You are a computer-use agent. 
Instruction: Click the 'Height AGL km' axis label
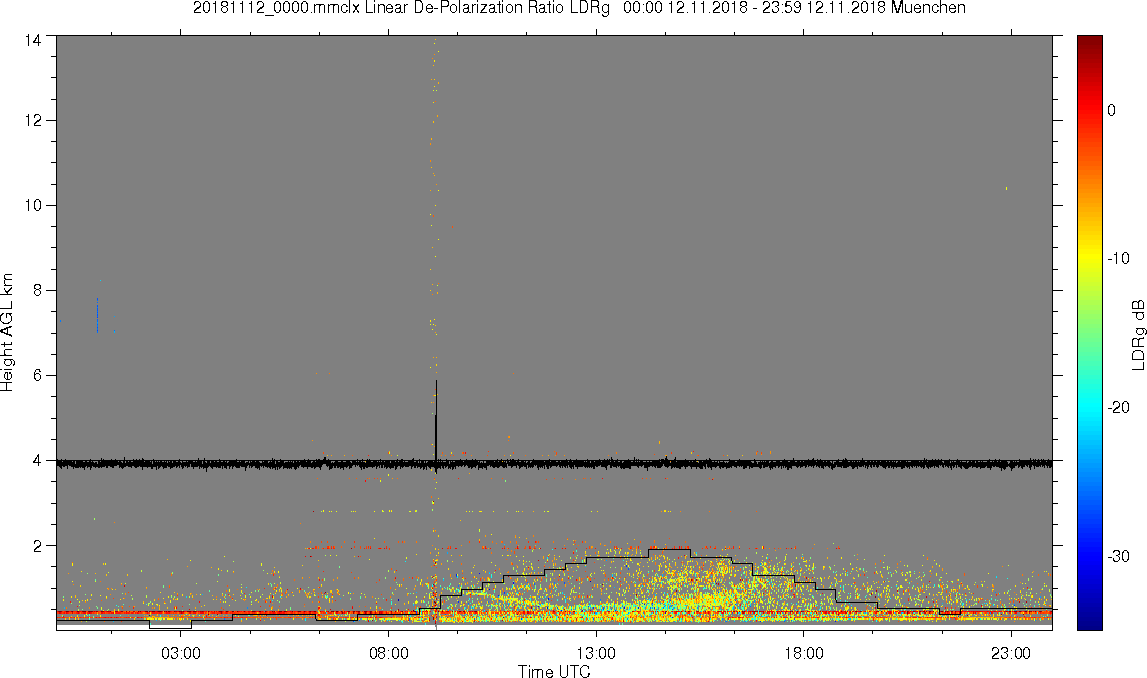(x=7, y=333)
